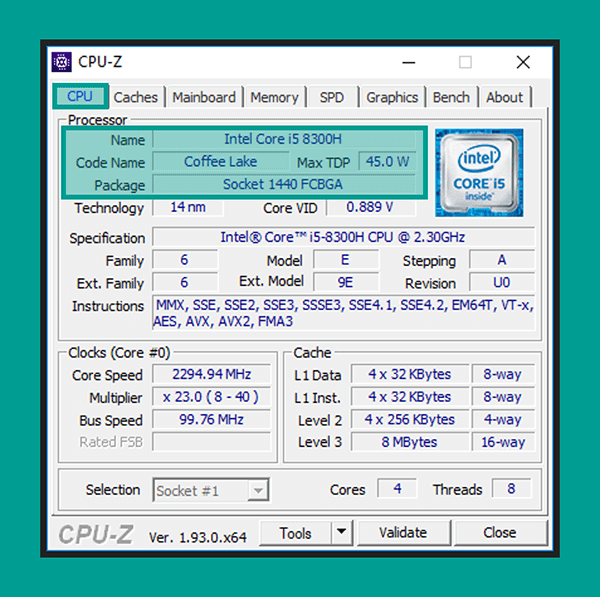Viewport: 600px width, 597px height.
Task: Click the Close button at bottom
Action: [500, 533]
